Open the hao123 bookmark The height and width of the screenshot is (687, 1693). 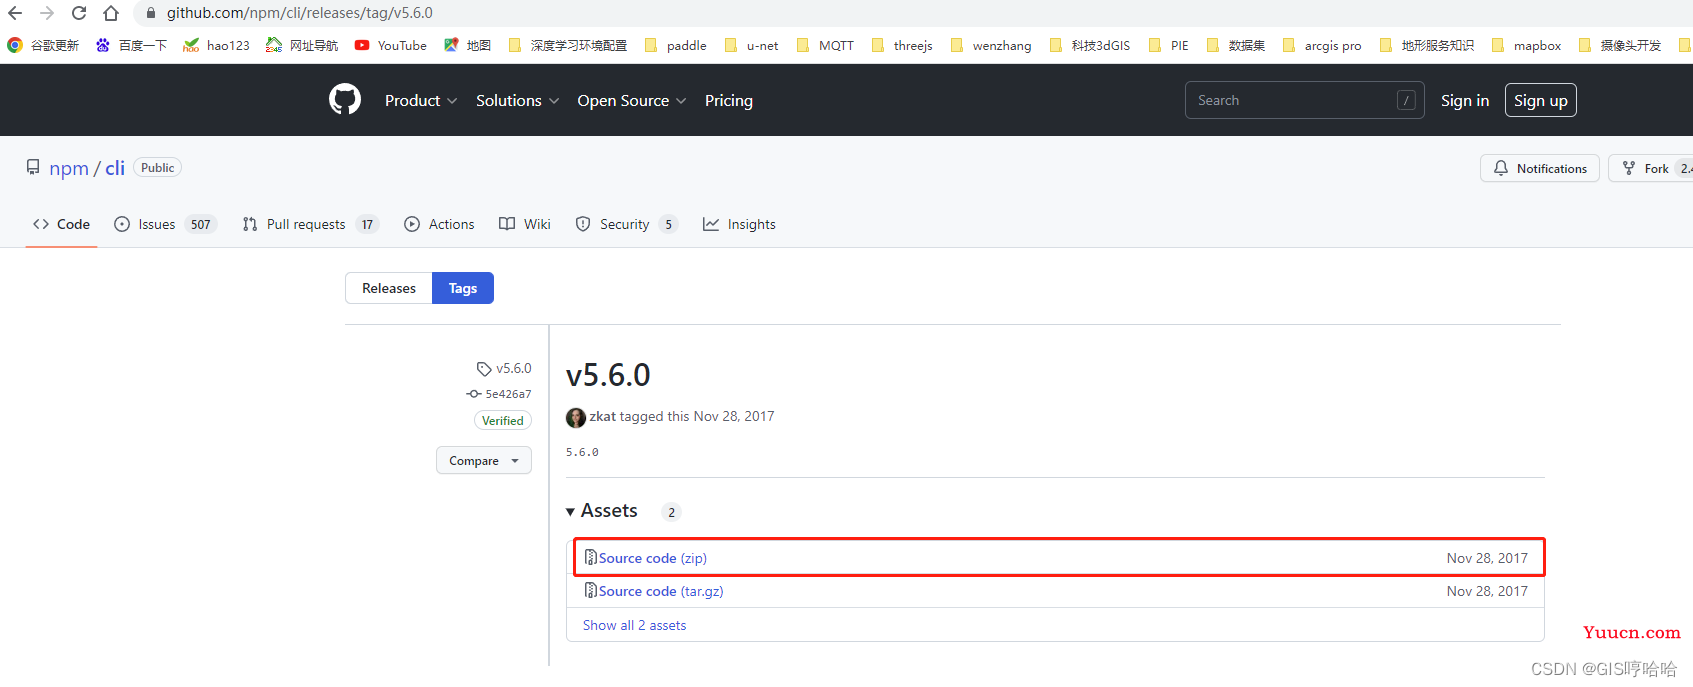coord(217,45)
